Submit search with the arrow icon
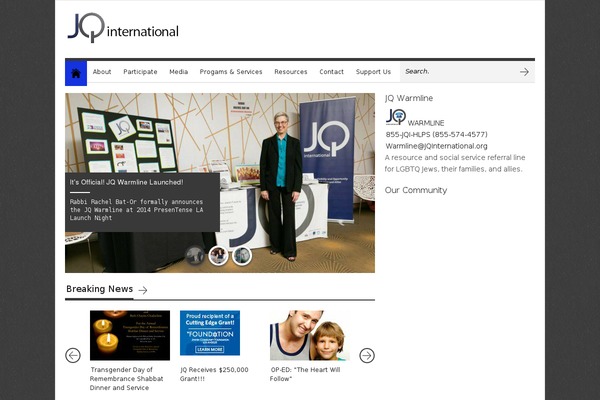Image resolution: width=600 pixels, height=400 pixels. click(524, 72)
